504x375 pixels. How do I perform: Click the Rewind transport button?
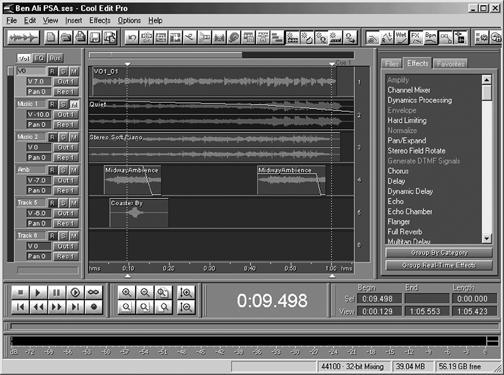(38, 307)
